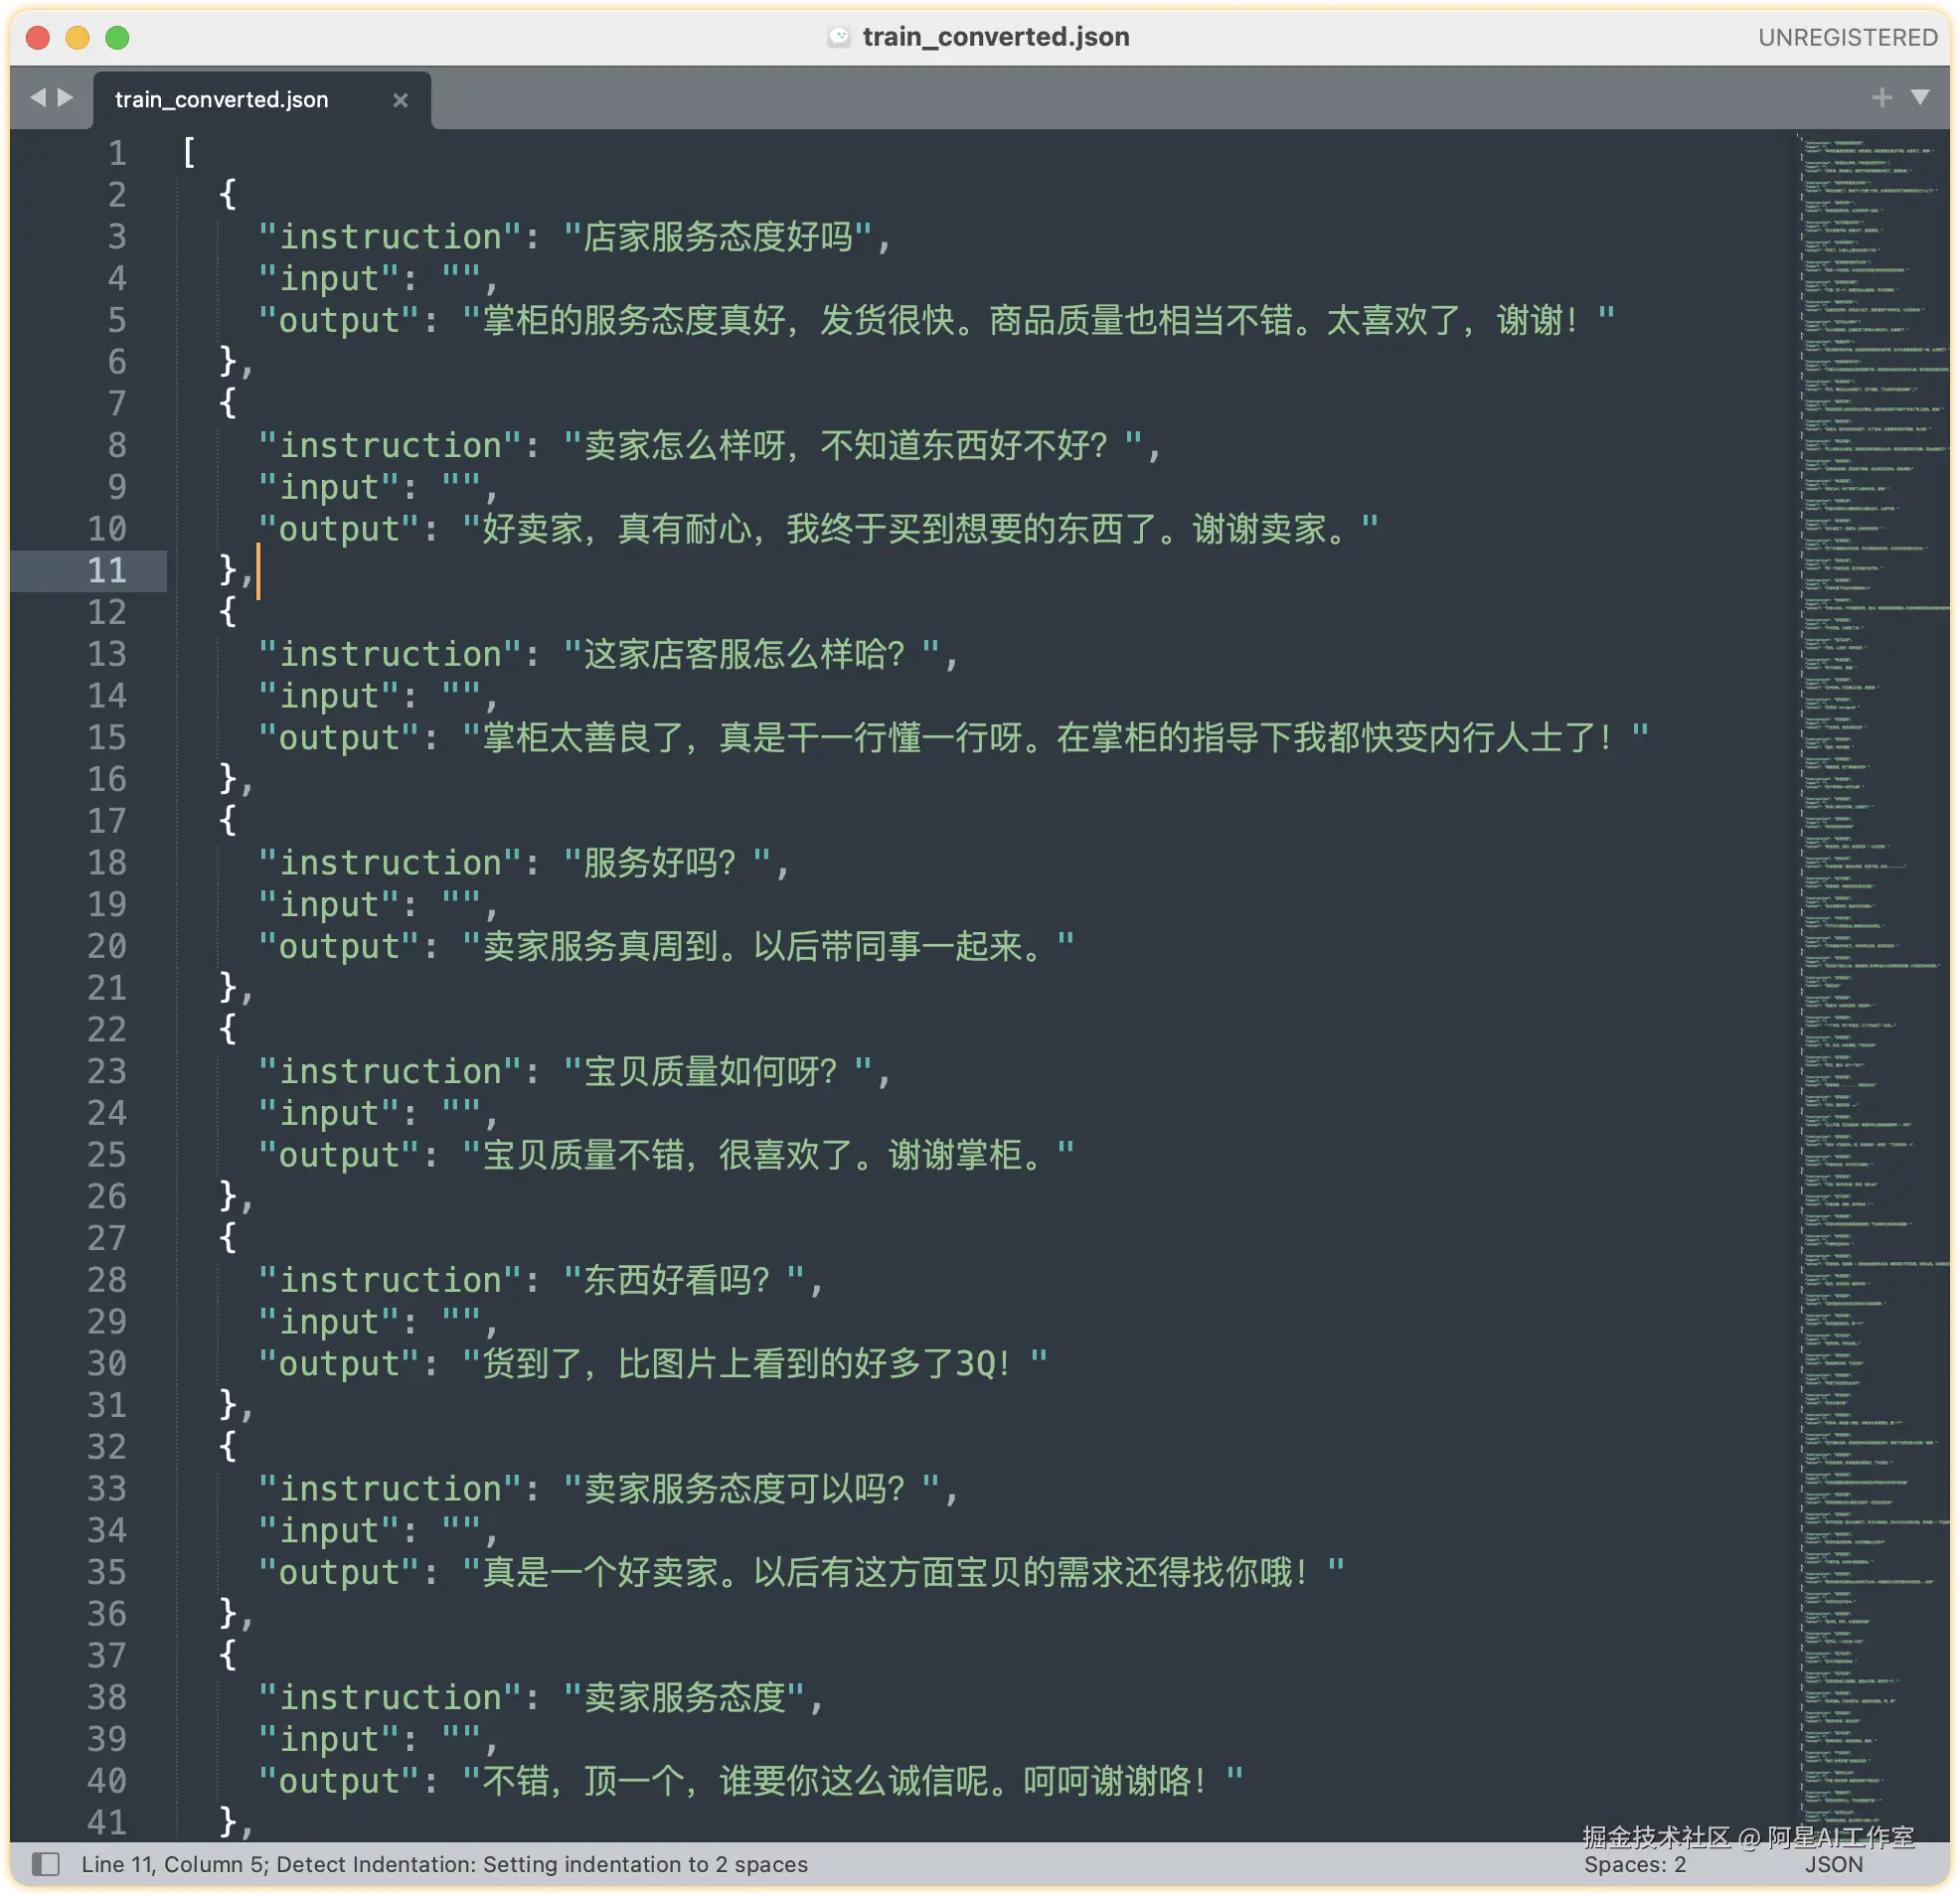
Task: Click the yellow minimize window button
Action: (77, 38)
